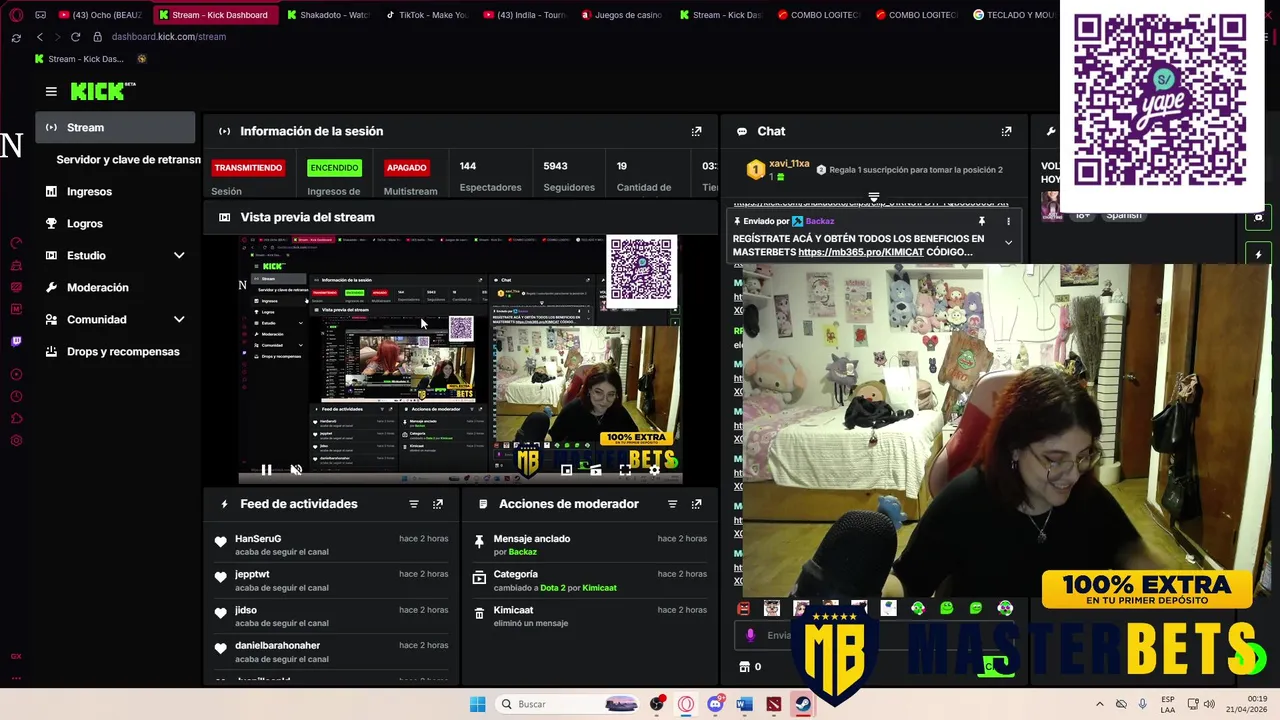Filter the Acciones de moderador list
The width and height of the screenshot is (1280, 720).
[672, 504]
